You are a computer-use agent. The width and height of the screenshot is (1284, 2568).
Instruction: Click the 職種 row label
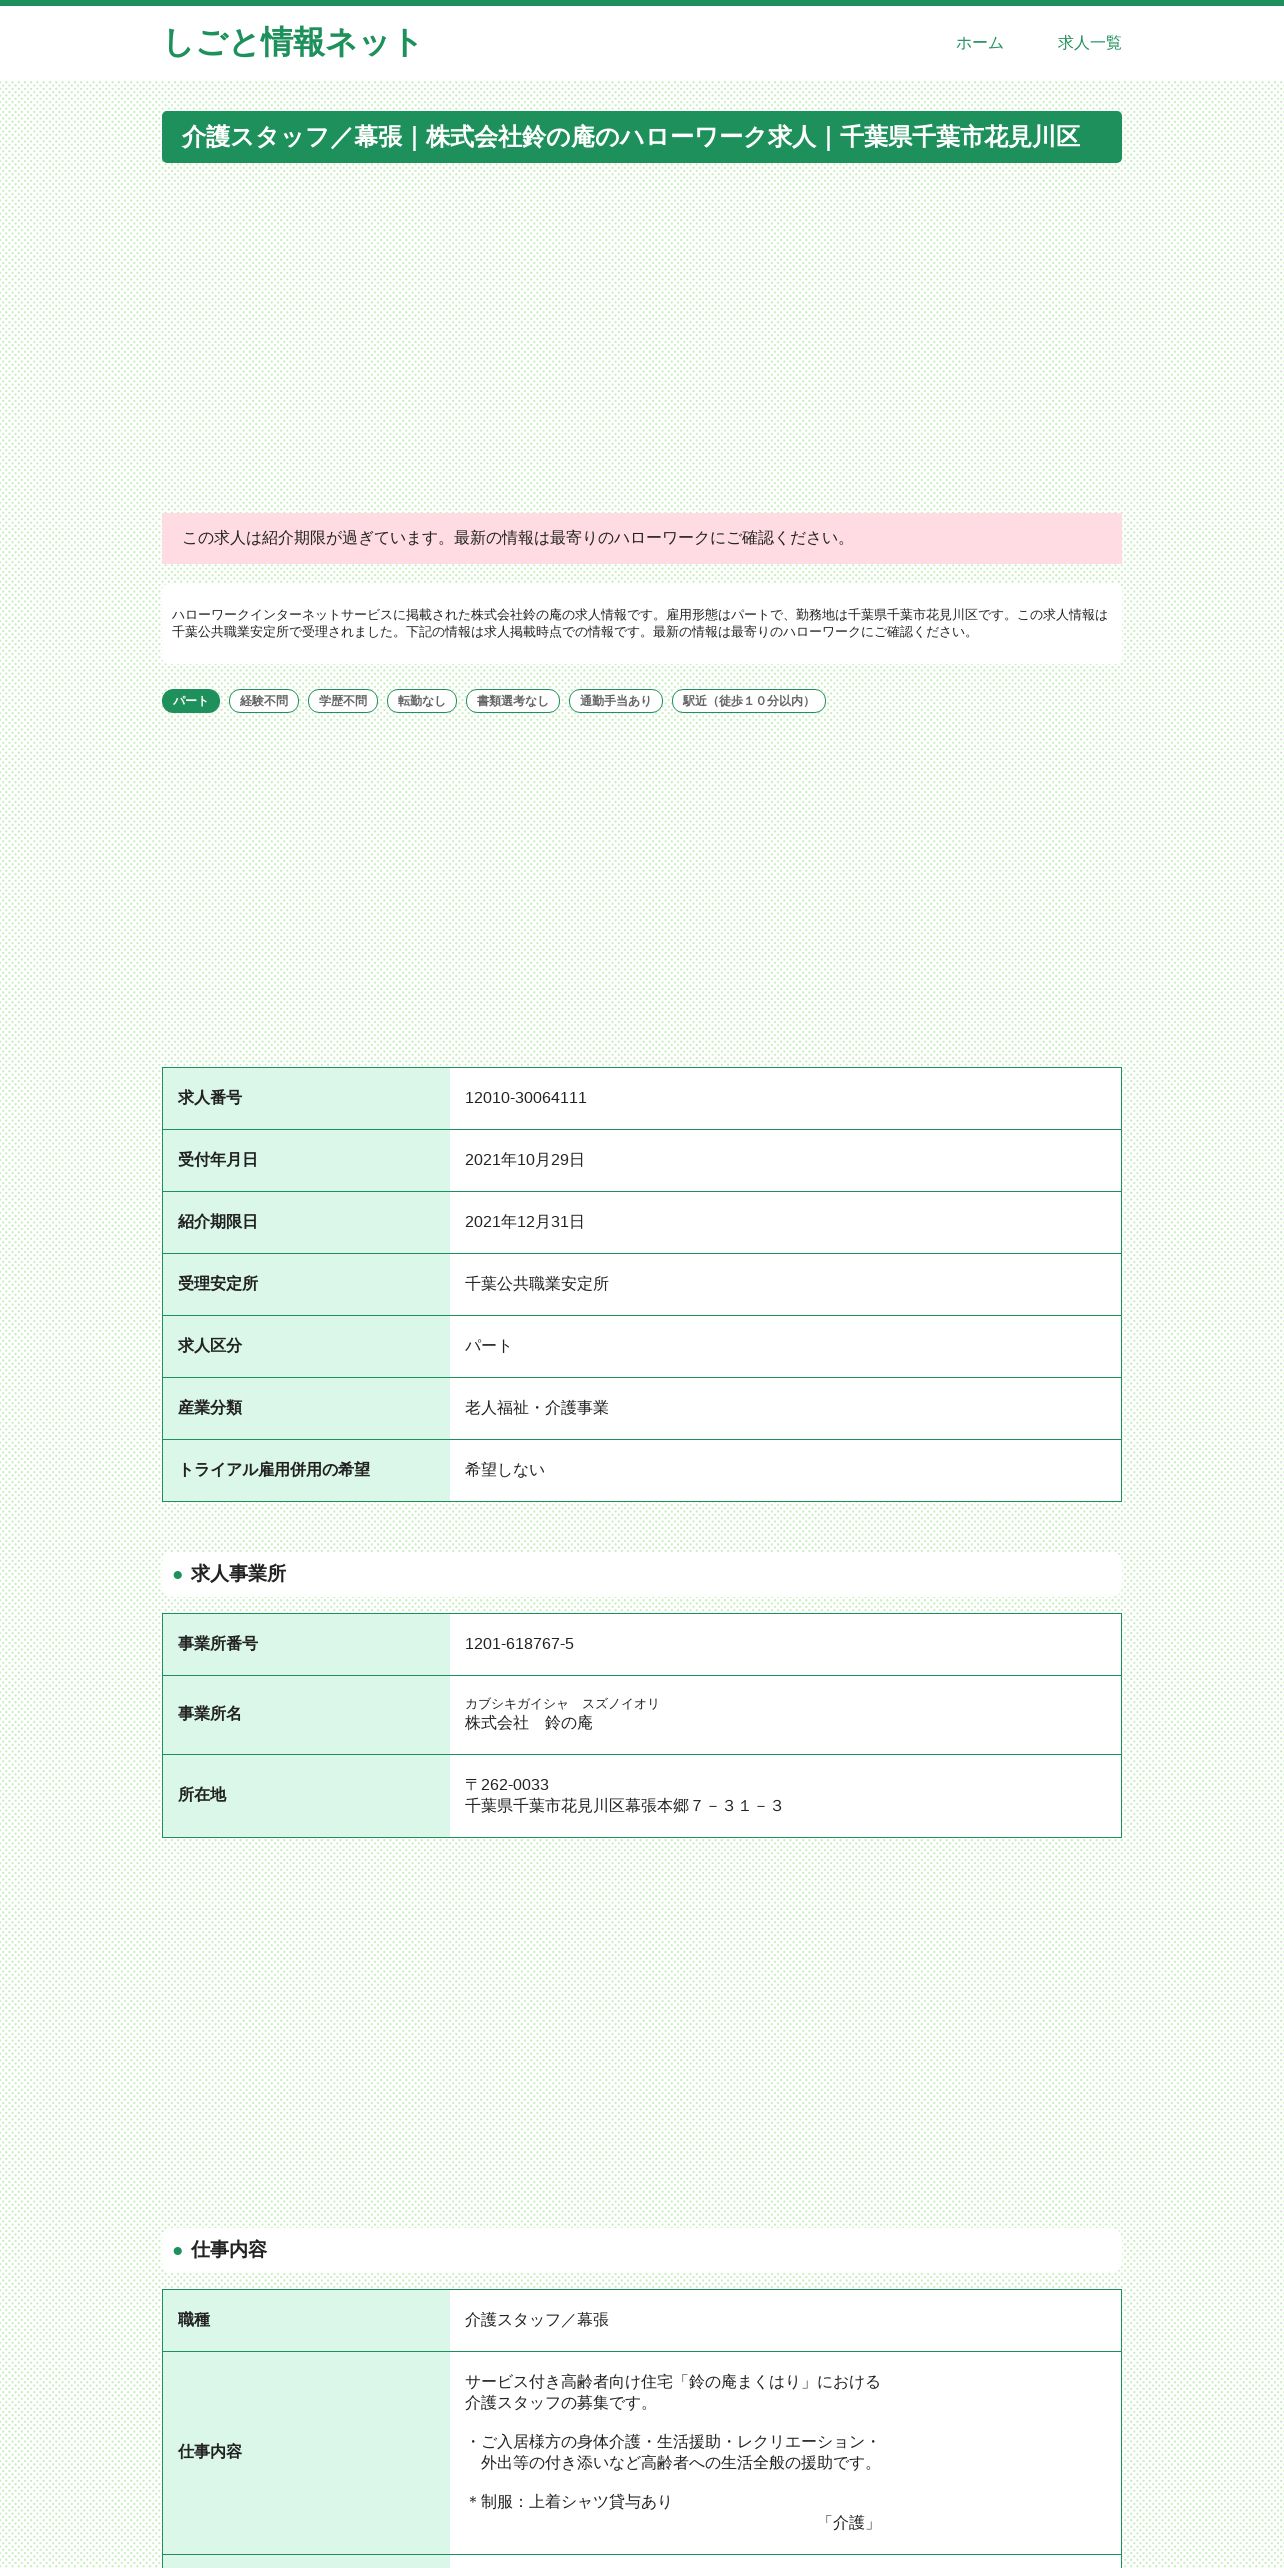click(194, 2320)
